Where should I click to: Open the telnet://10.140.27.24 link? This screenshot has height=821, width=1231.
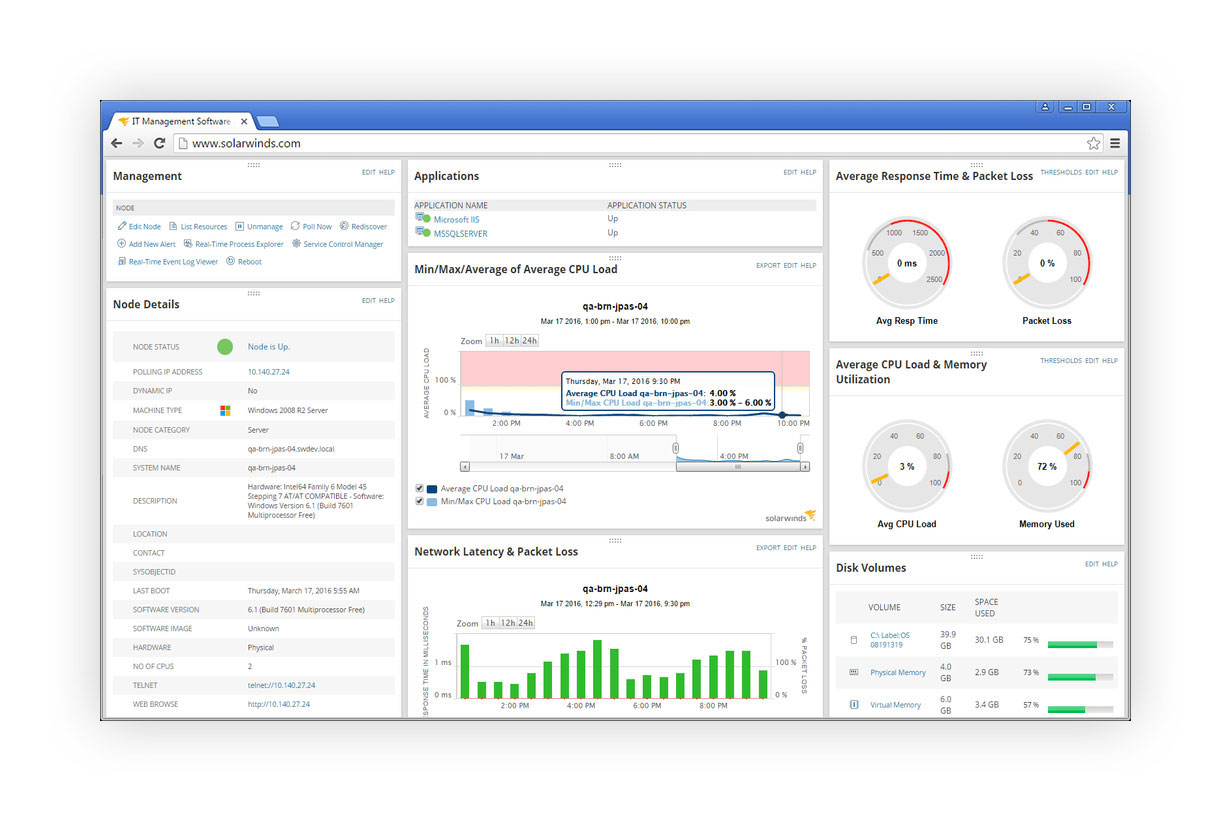281,685
